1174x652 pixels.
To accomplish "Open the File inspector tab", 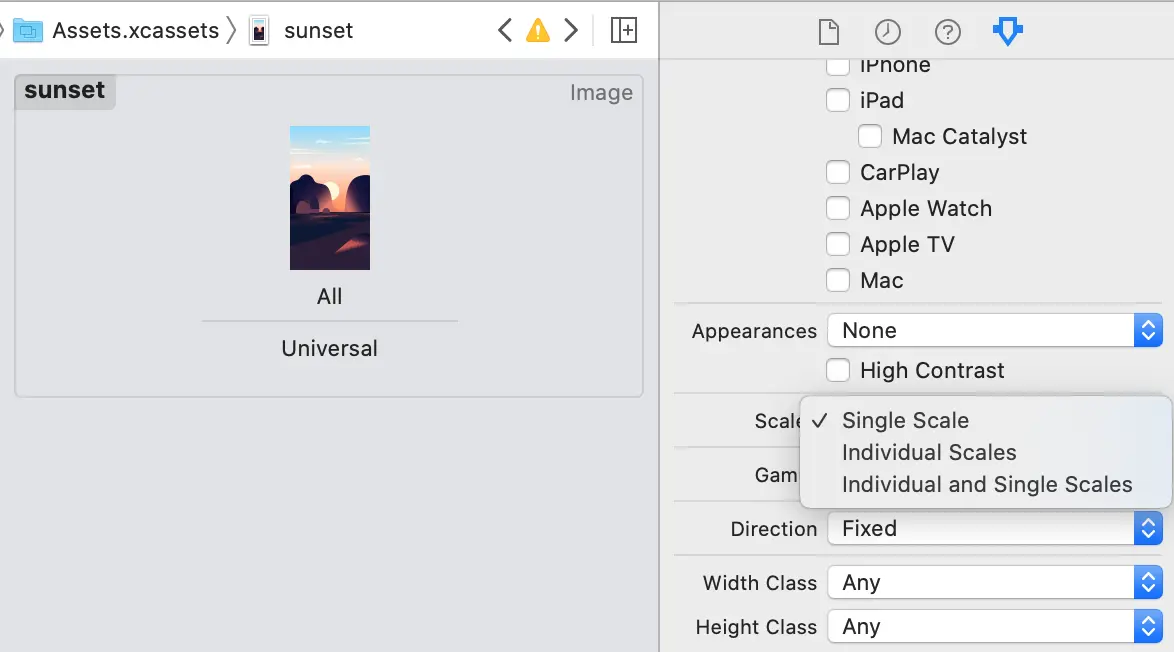I will pos(828,32).
